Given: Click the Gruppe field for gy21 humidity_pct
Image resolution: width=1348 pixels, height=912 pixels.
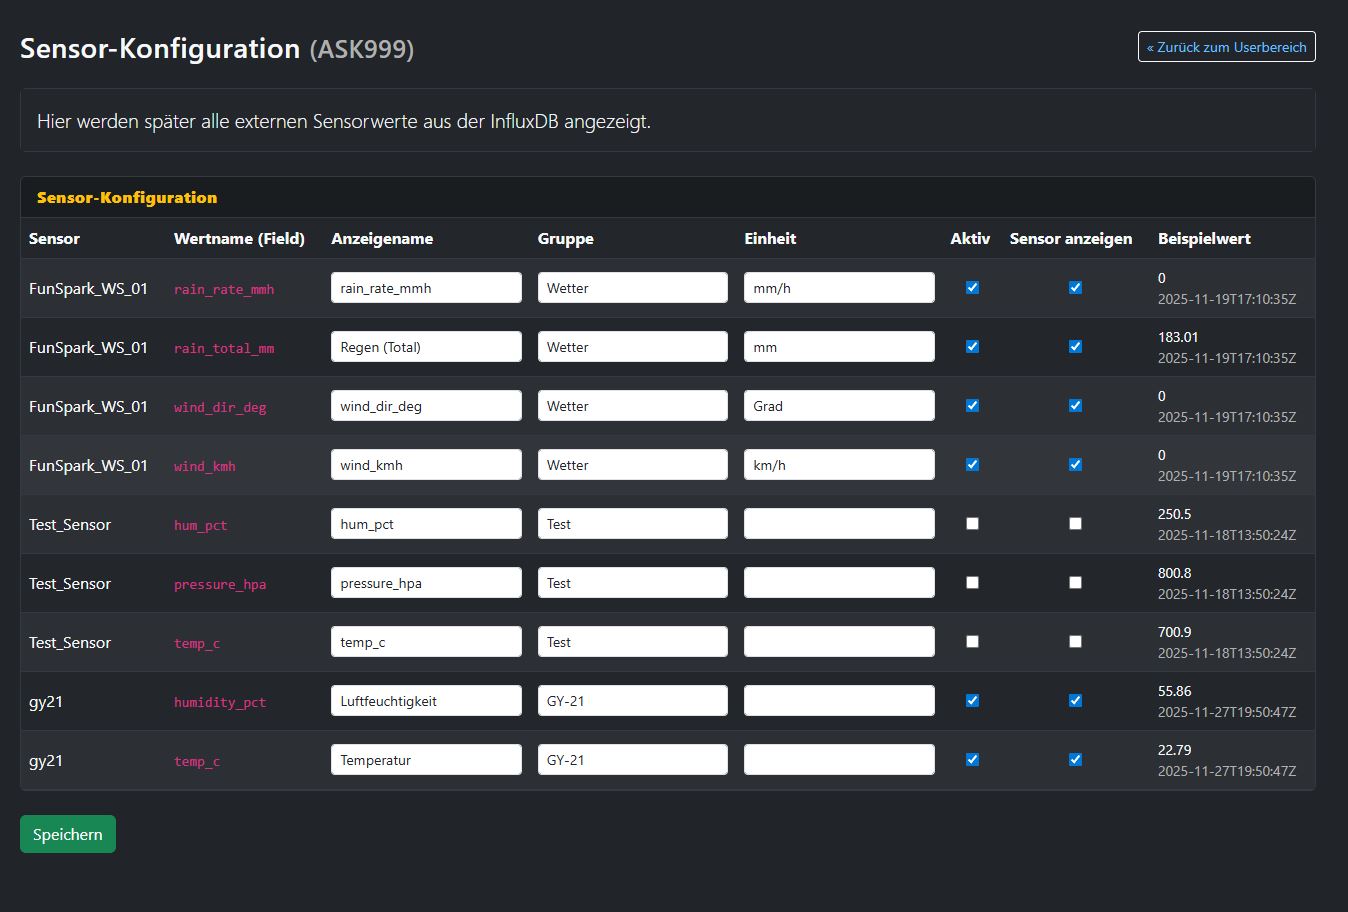Looking at the screenshot, I should [632, 701].
